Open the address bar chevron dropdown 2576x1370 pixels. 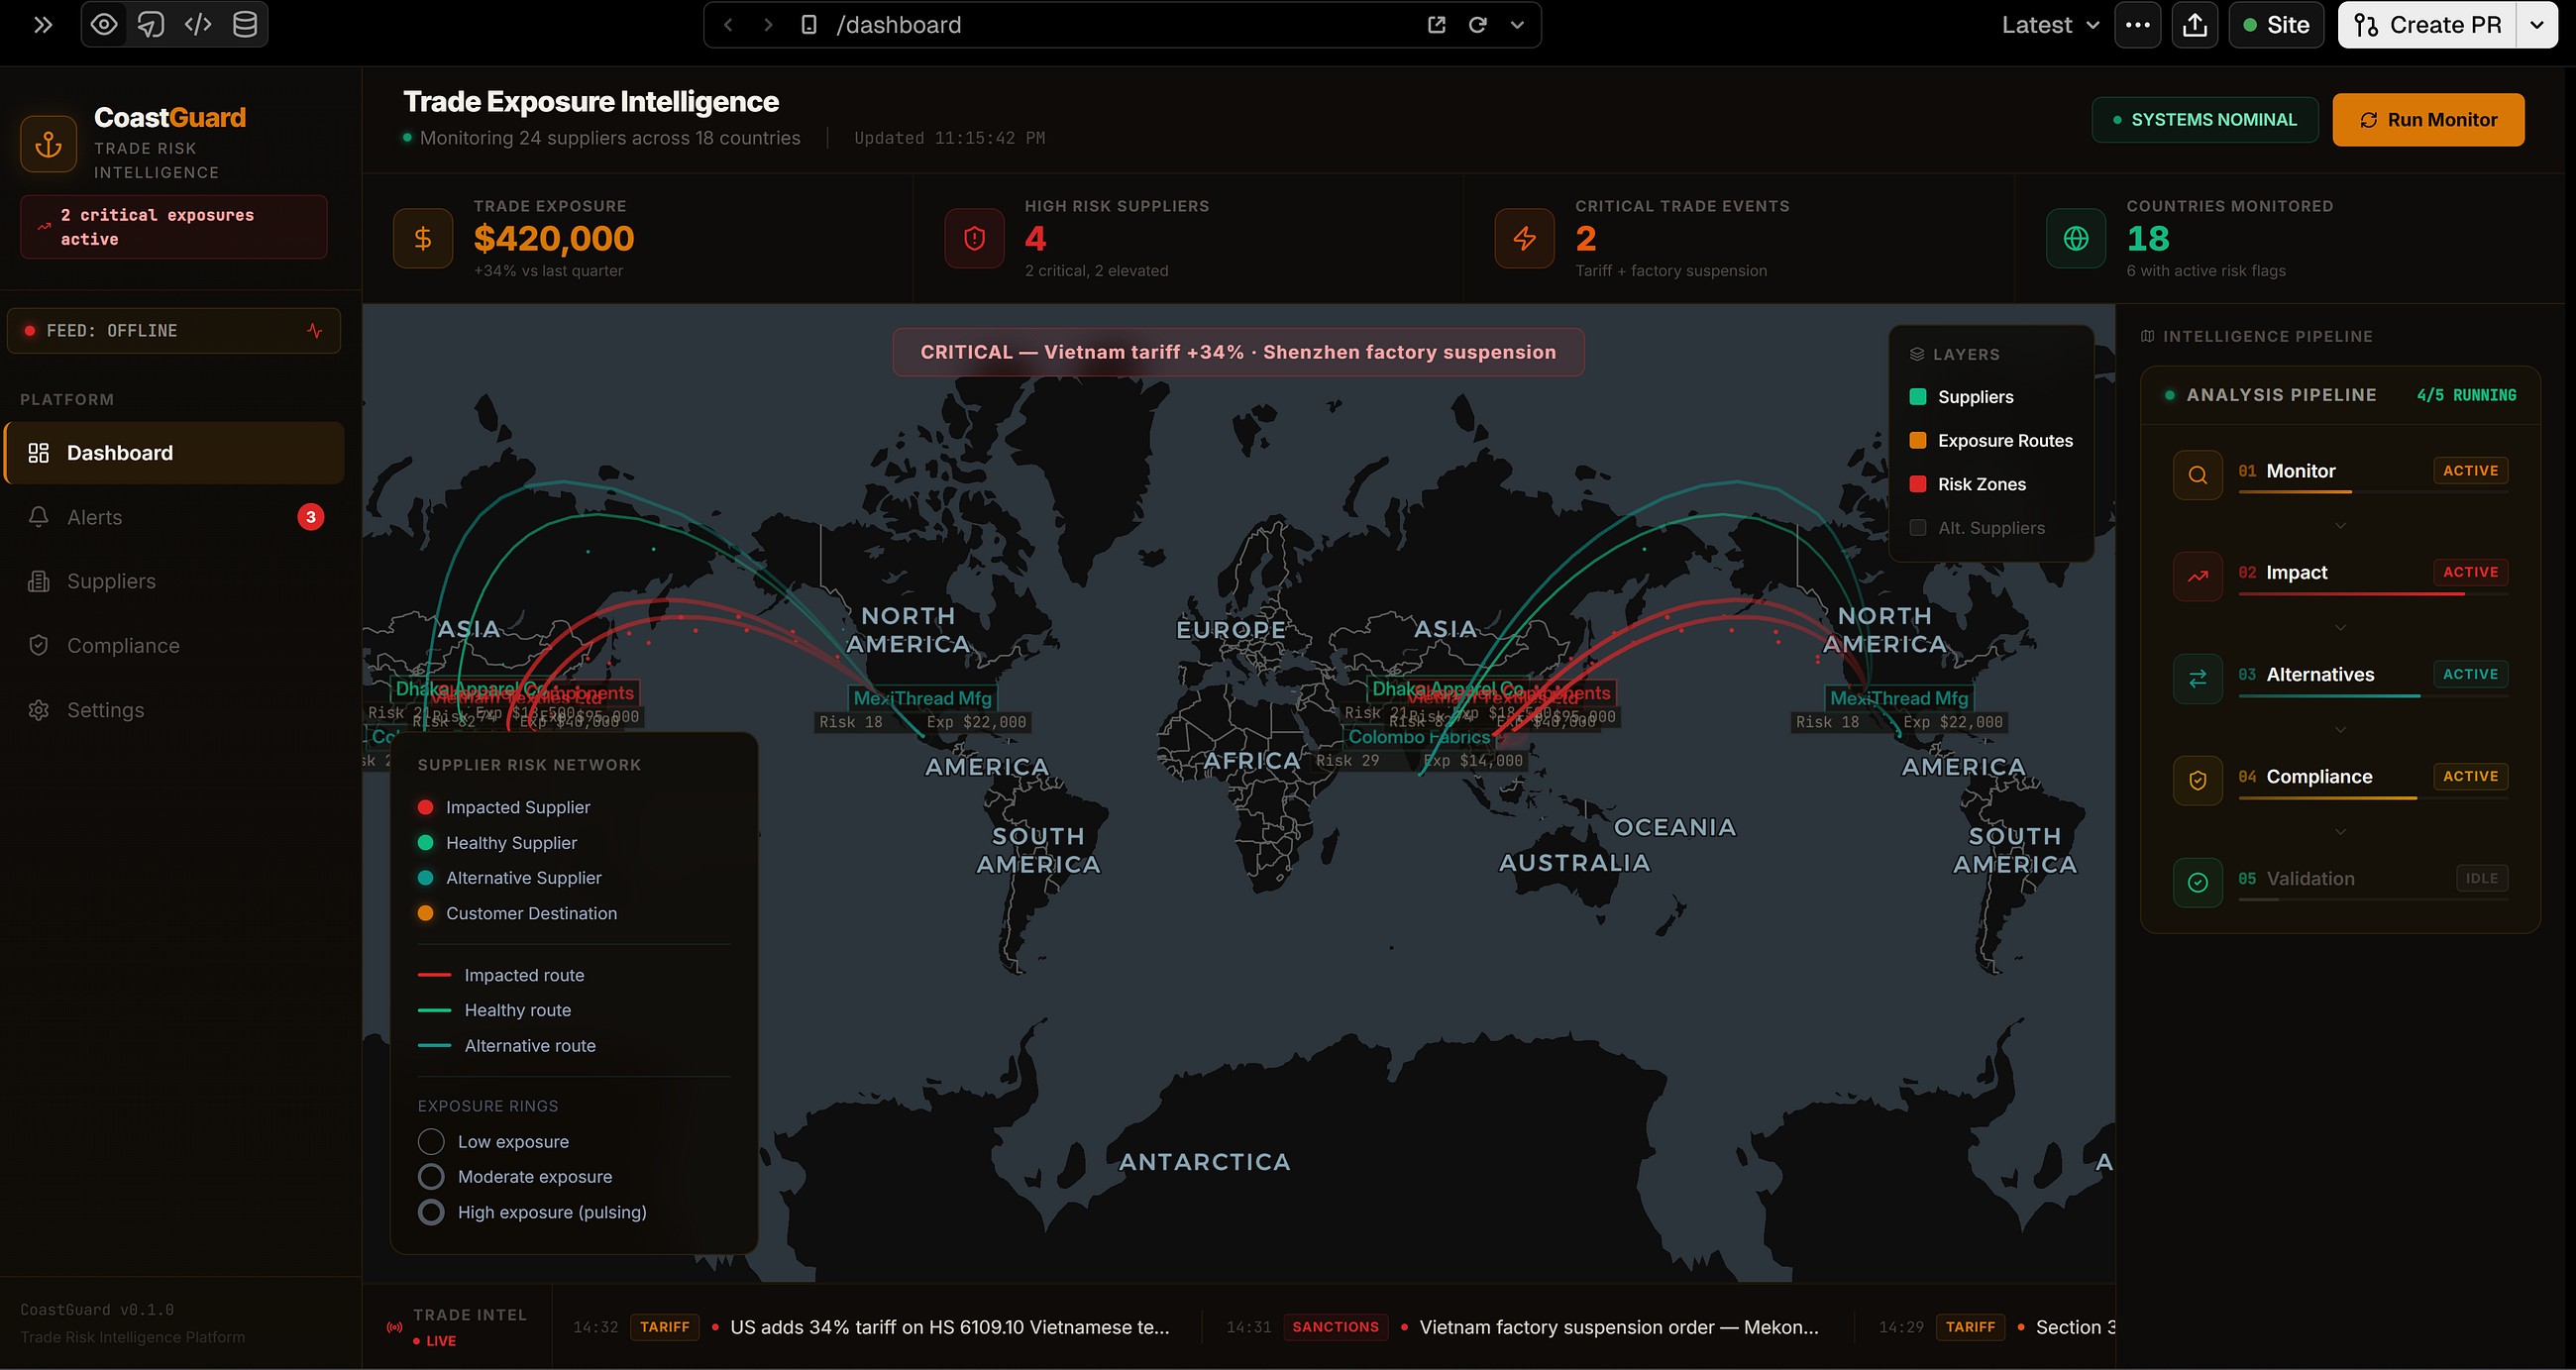tap(1517, 25)
